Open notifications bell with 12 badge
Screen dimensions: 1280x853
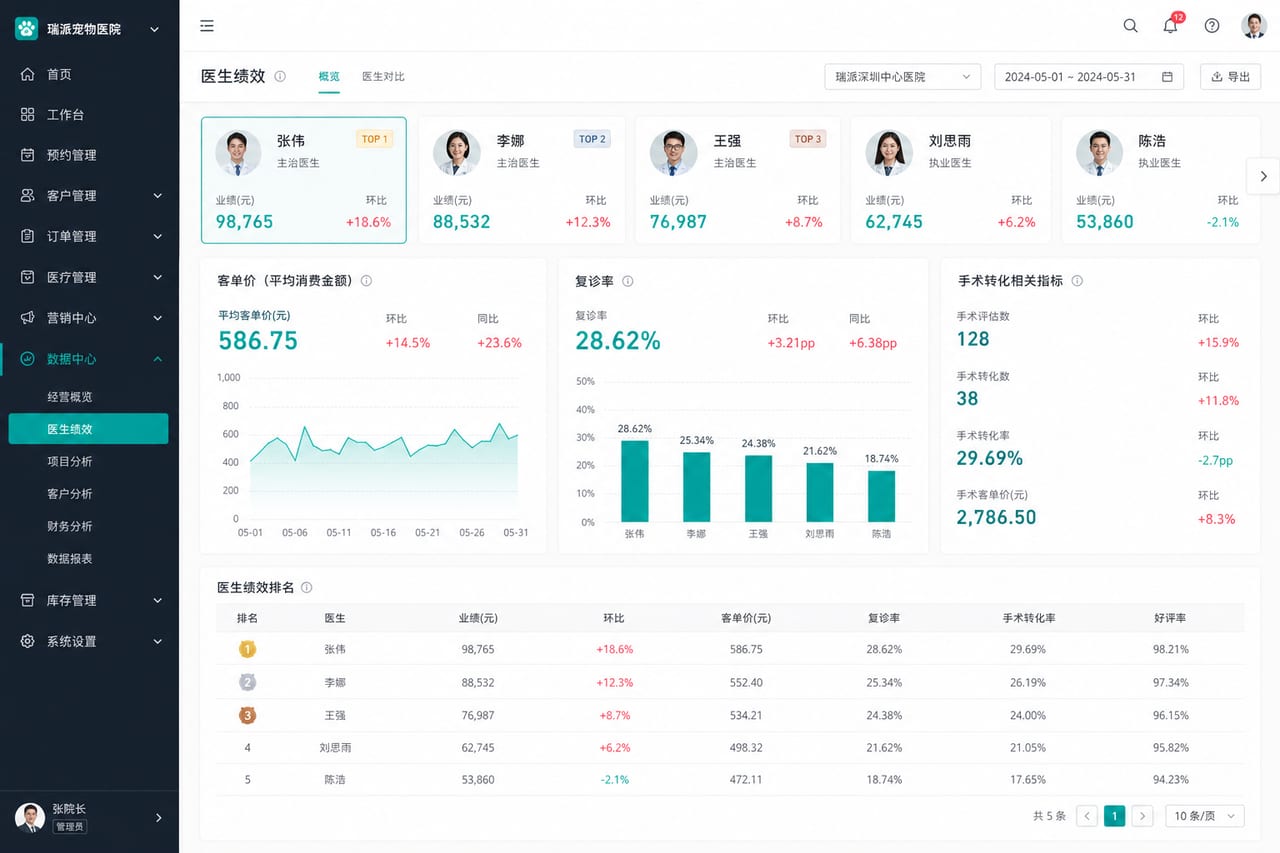[x=1171, y=25]
